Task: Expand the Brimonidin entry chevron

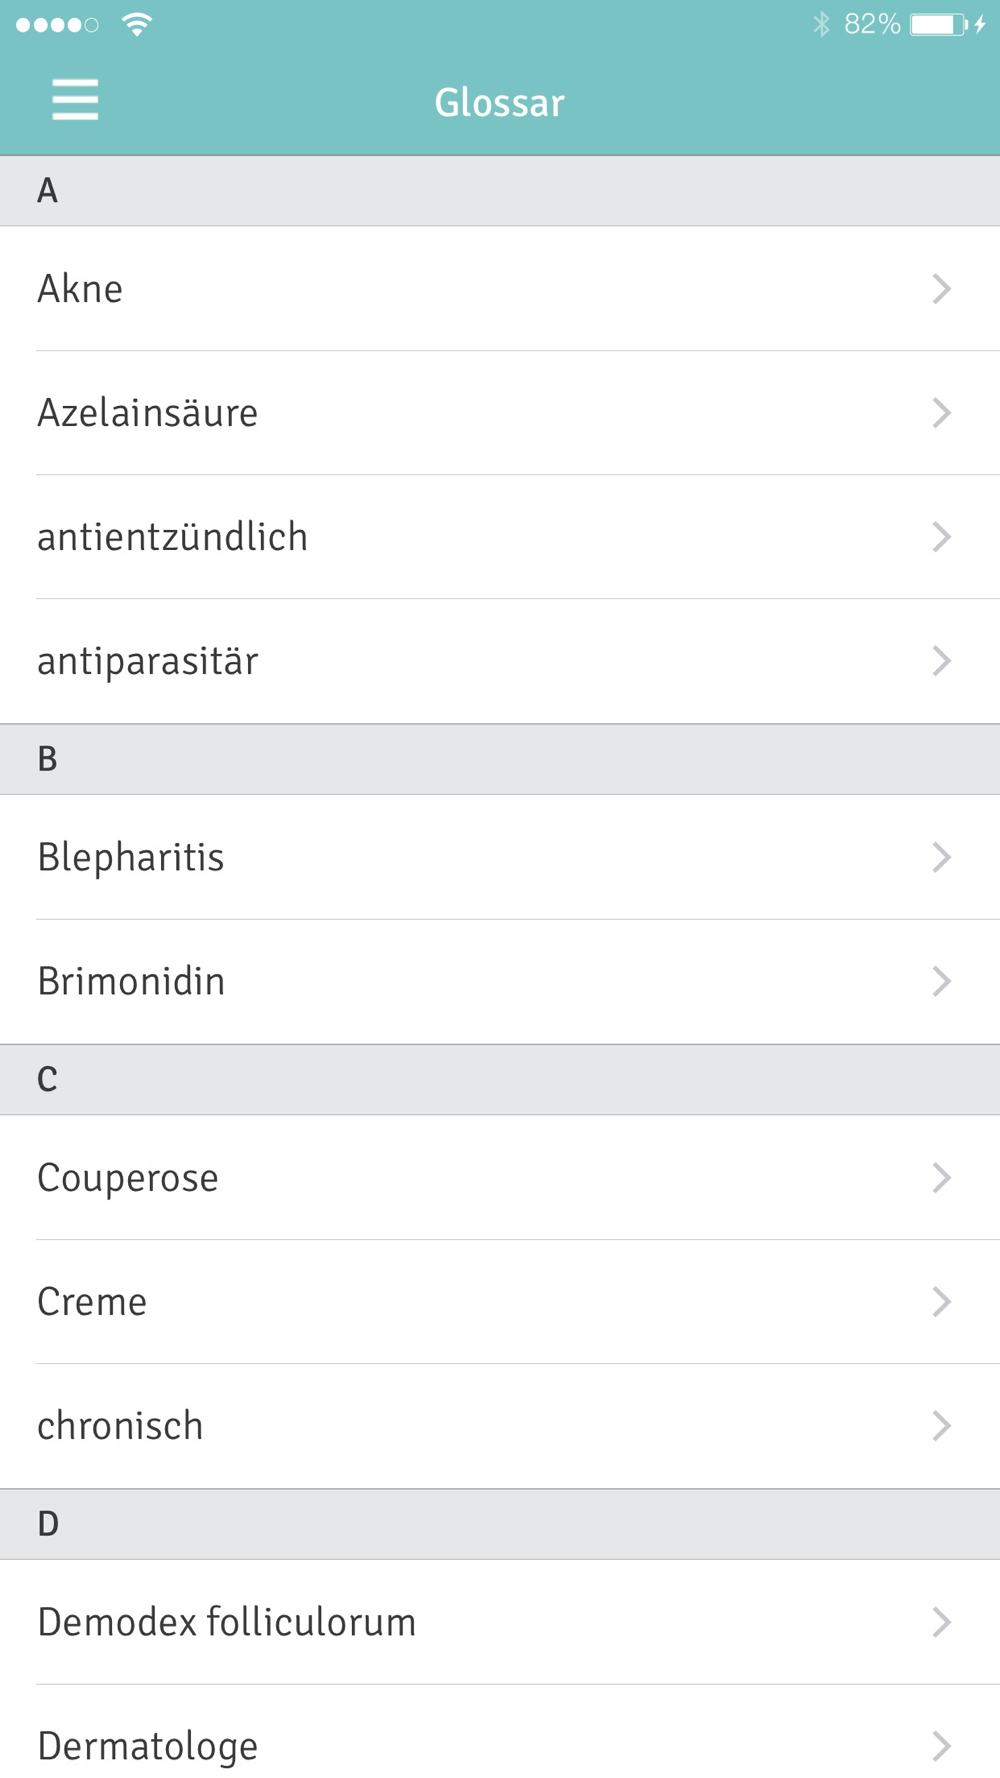Action: coord(941,981)
